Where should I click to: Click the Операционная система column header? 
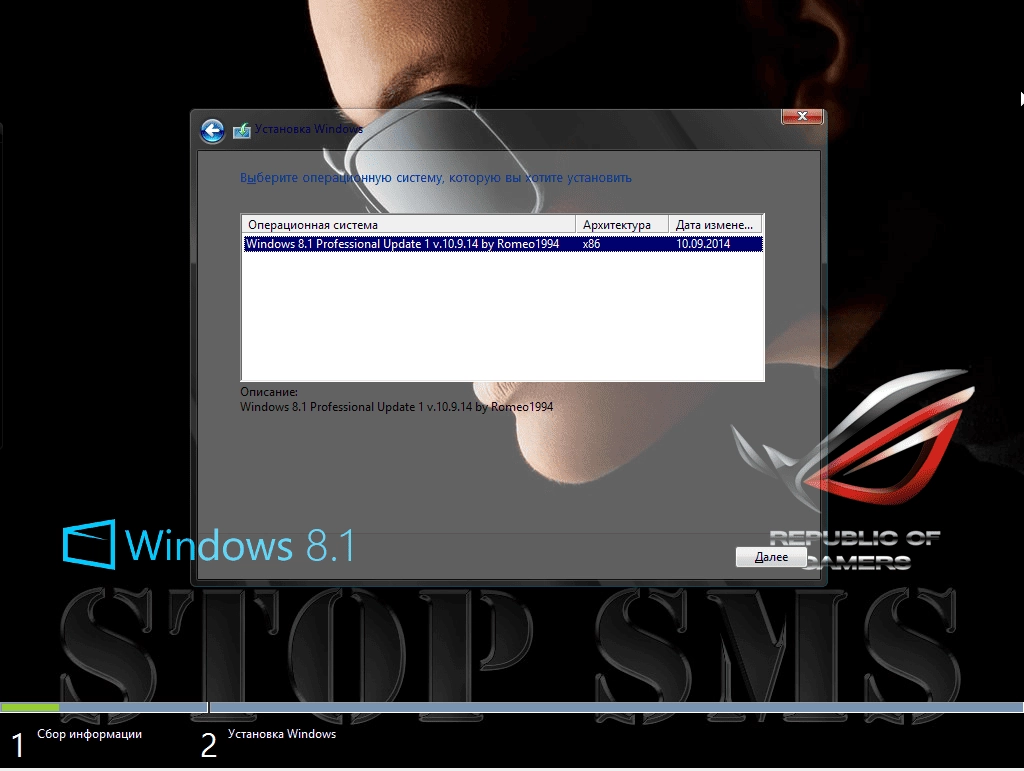pos(408,225)
